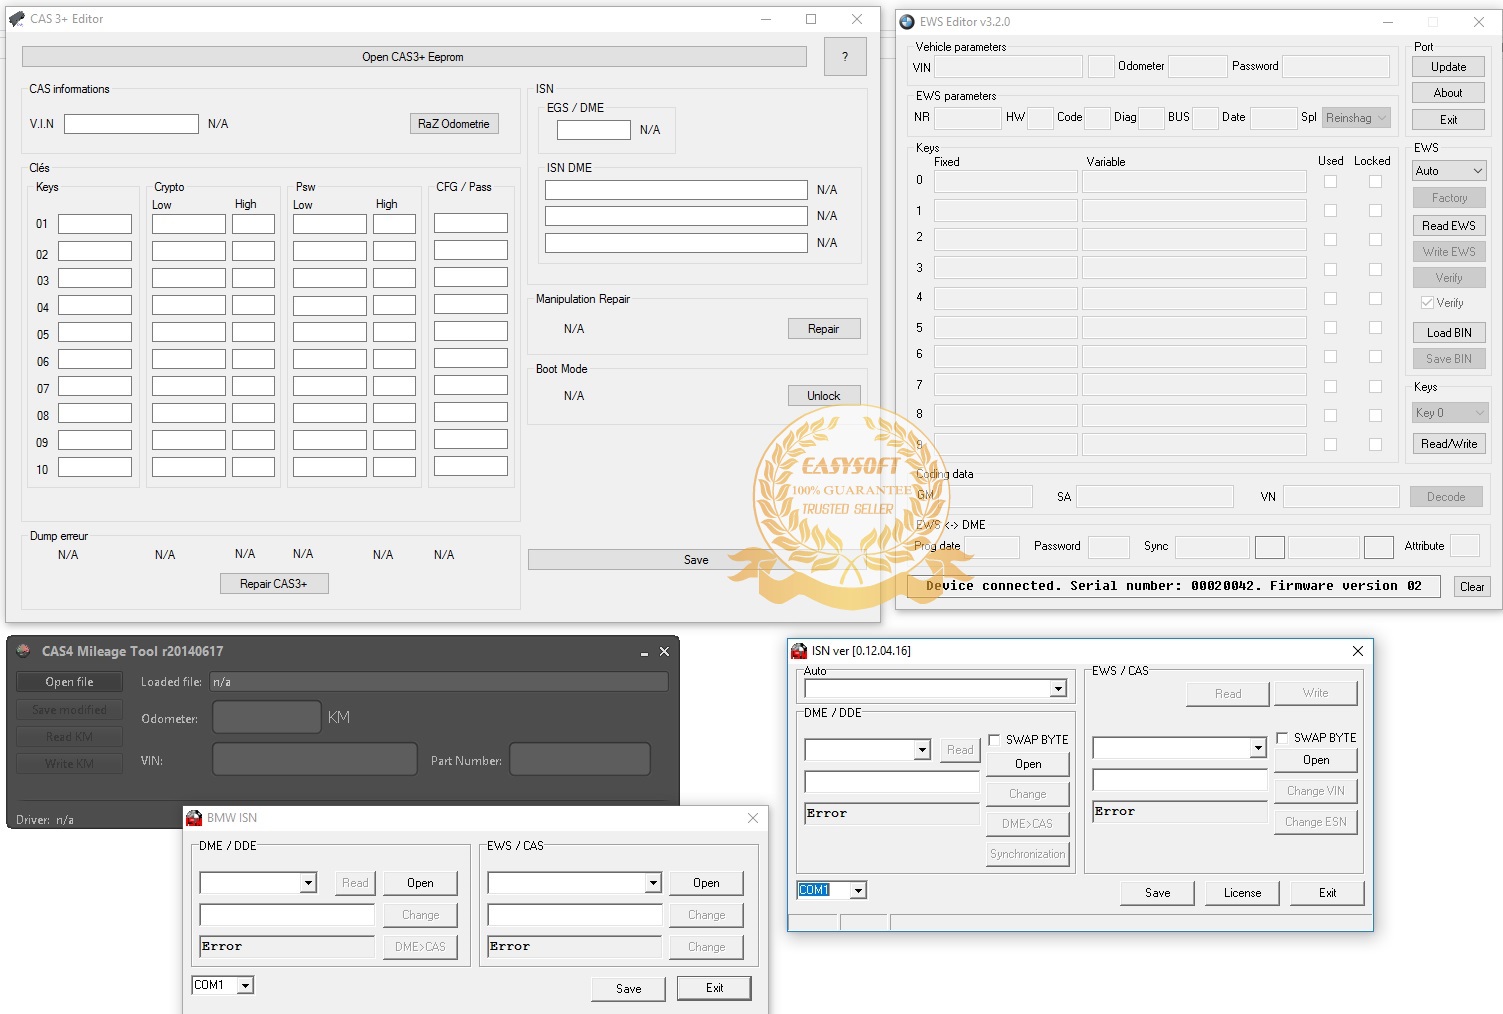The height and width of the screenshot is (1014, 1503).
Task: Click ISN ver window title icon
Action: pyautogui.click(x=799, y=651)
